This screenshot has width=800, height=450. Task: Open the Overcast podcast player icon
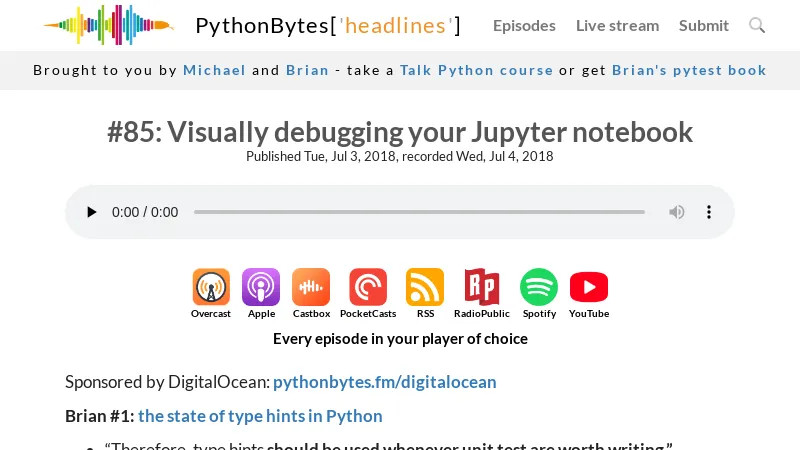[211, 287]
